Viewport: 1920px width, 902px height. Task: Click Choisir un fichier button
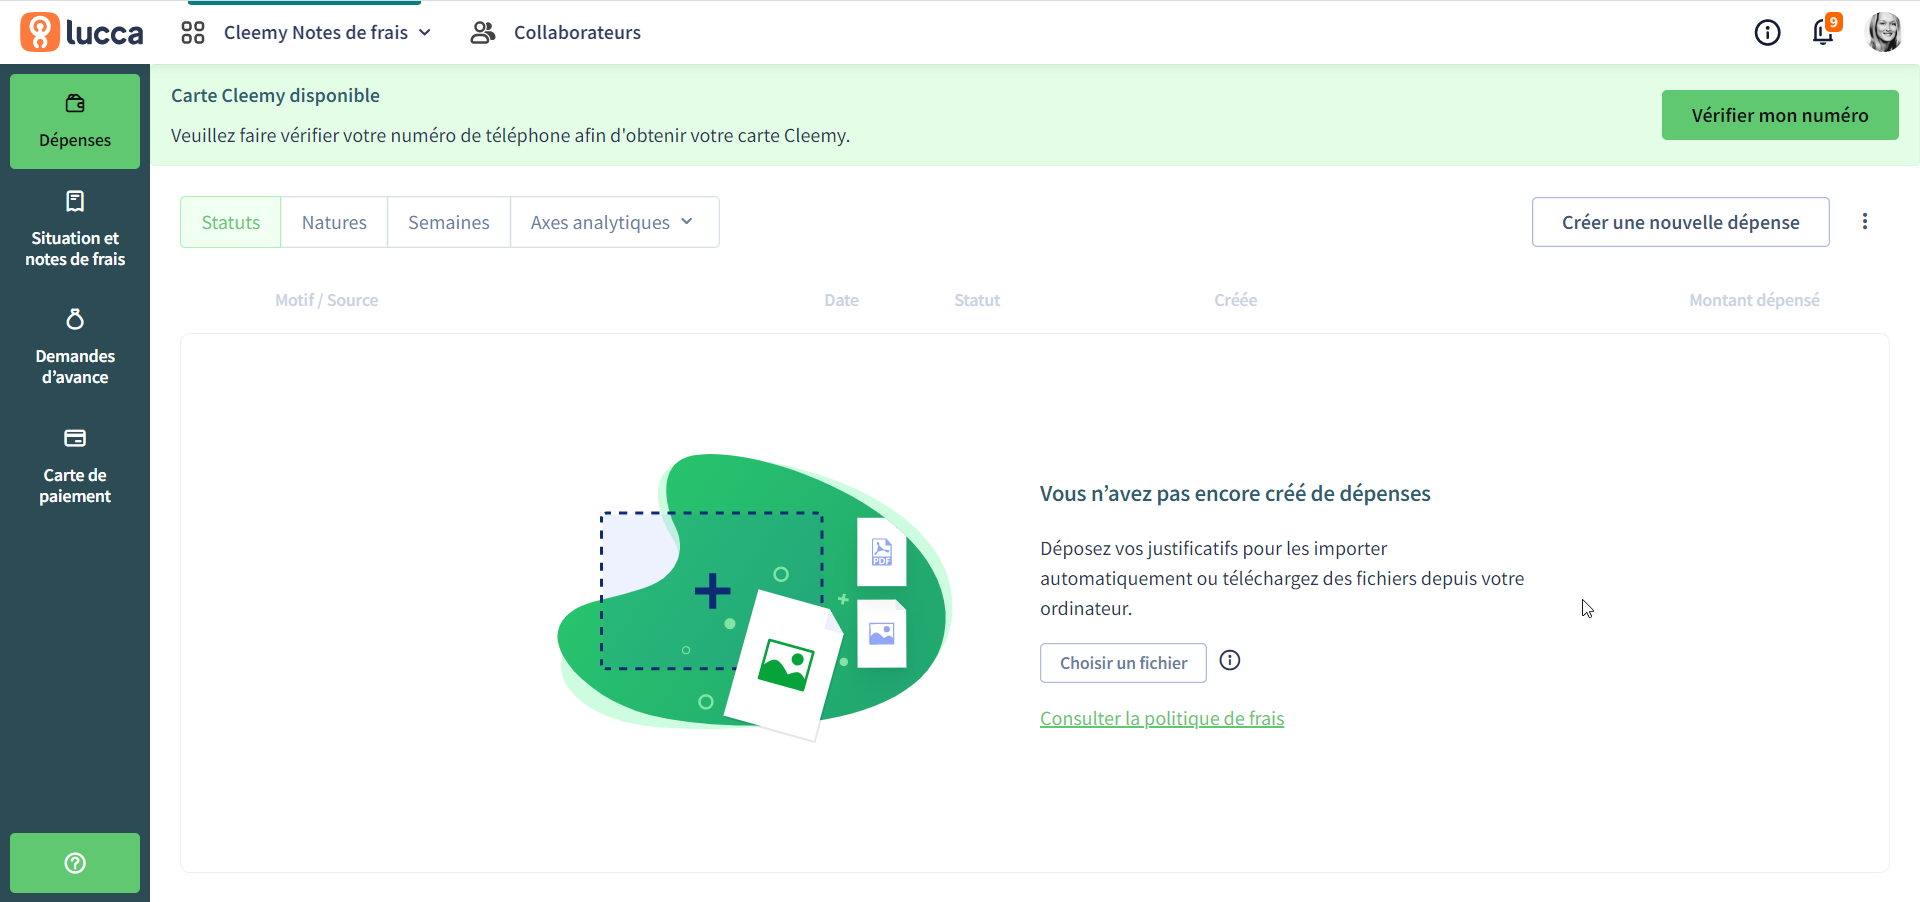(x=1124, y=663)
